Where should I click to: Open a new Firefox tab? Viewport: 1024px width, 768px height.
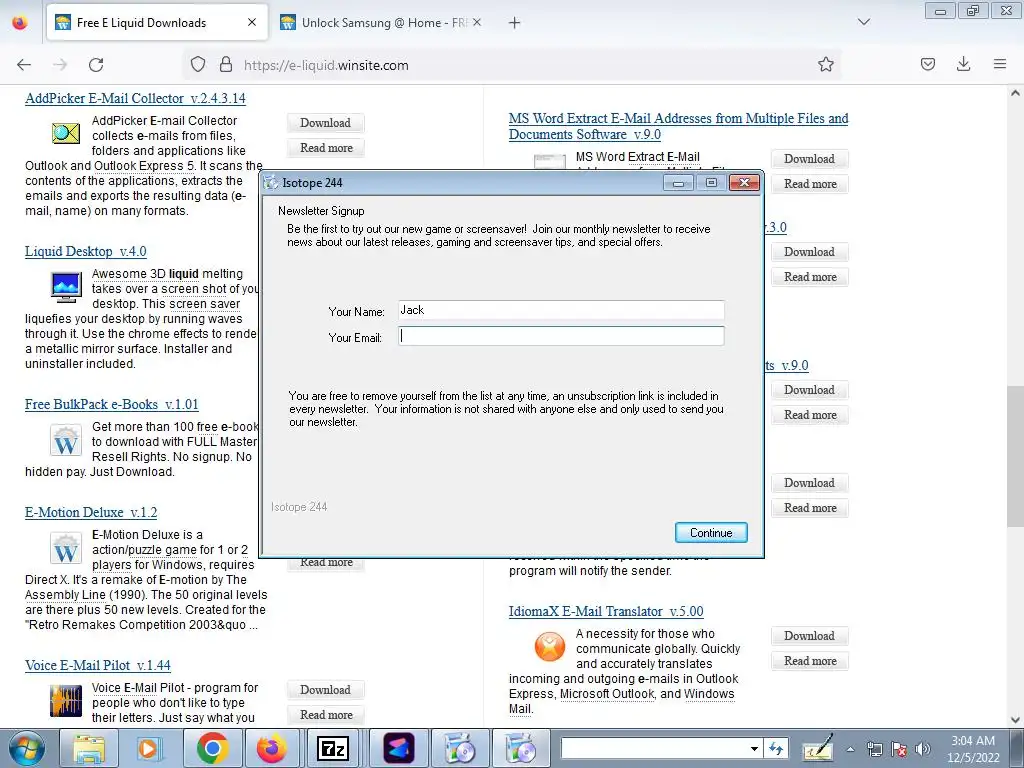click(515, 23)
